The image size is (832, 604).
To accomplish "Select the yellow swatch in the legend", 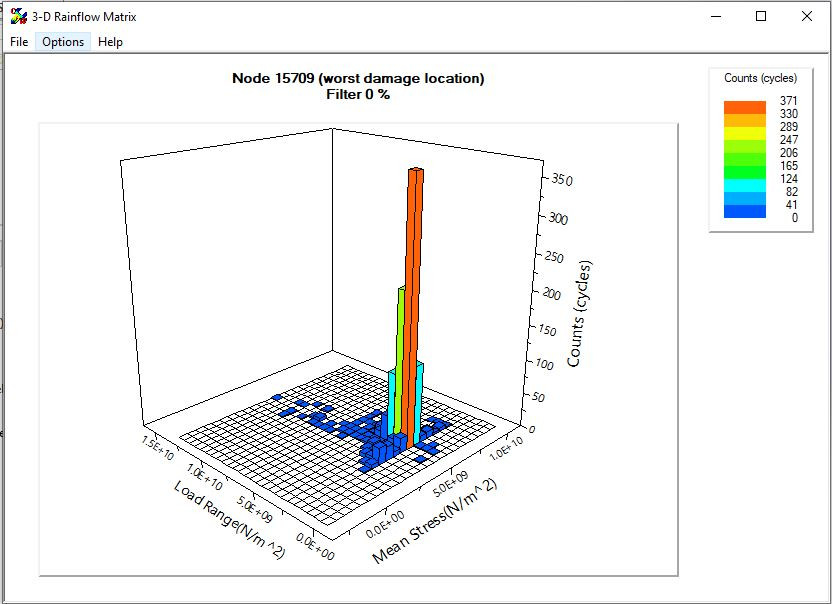I will click(x=744, y=133).
